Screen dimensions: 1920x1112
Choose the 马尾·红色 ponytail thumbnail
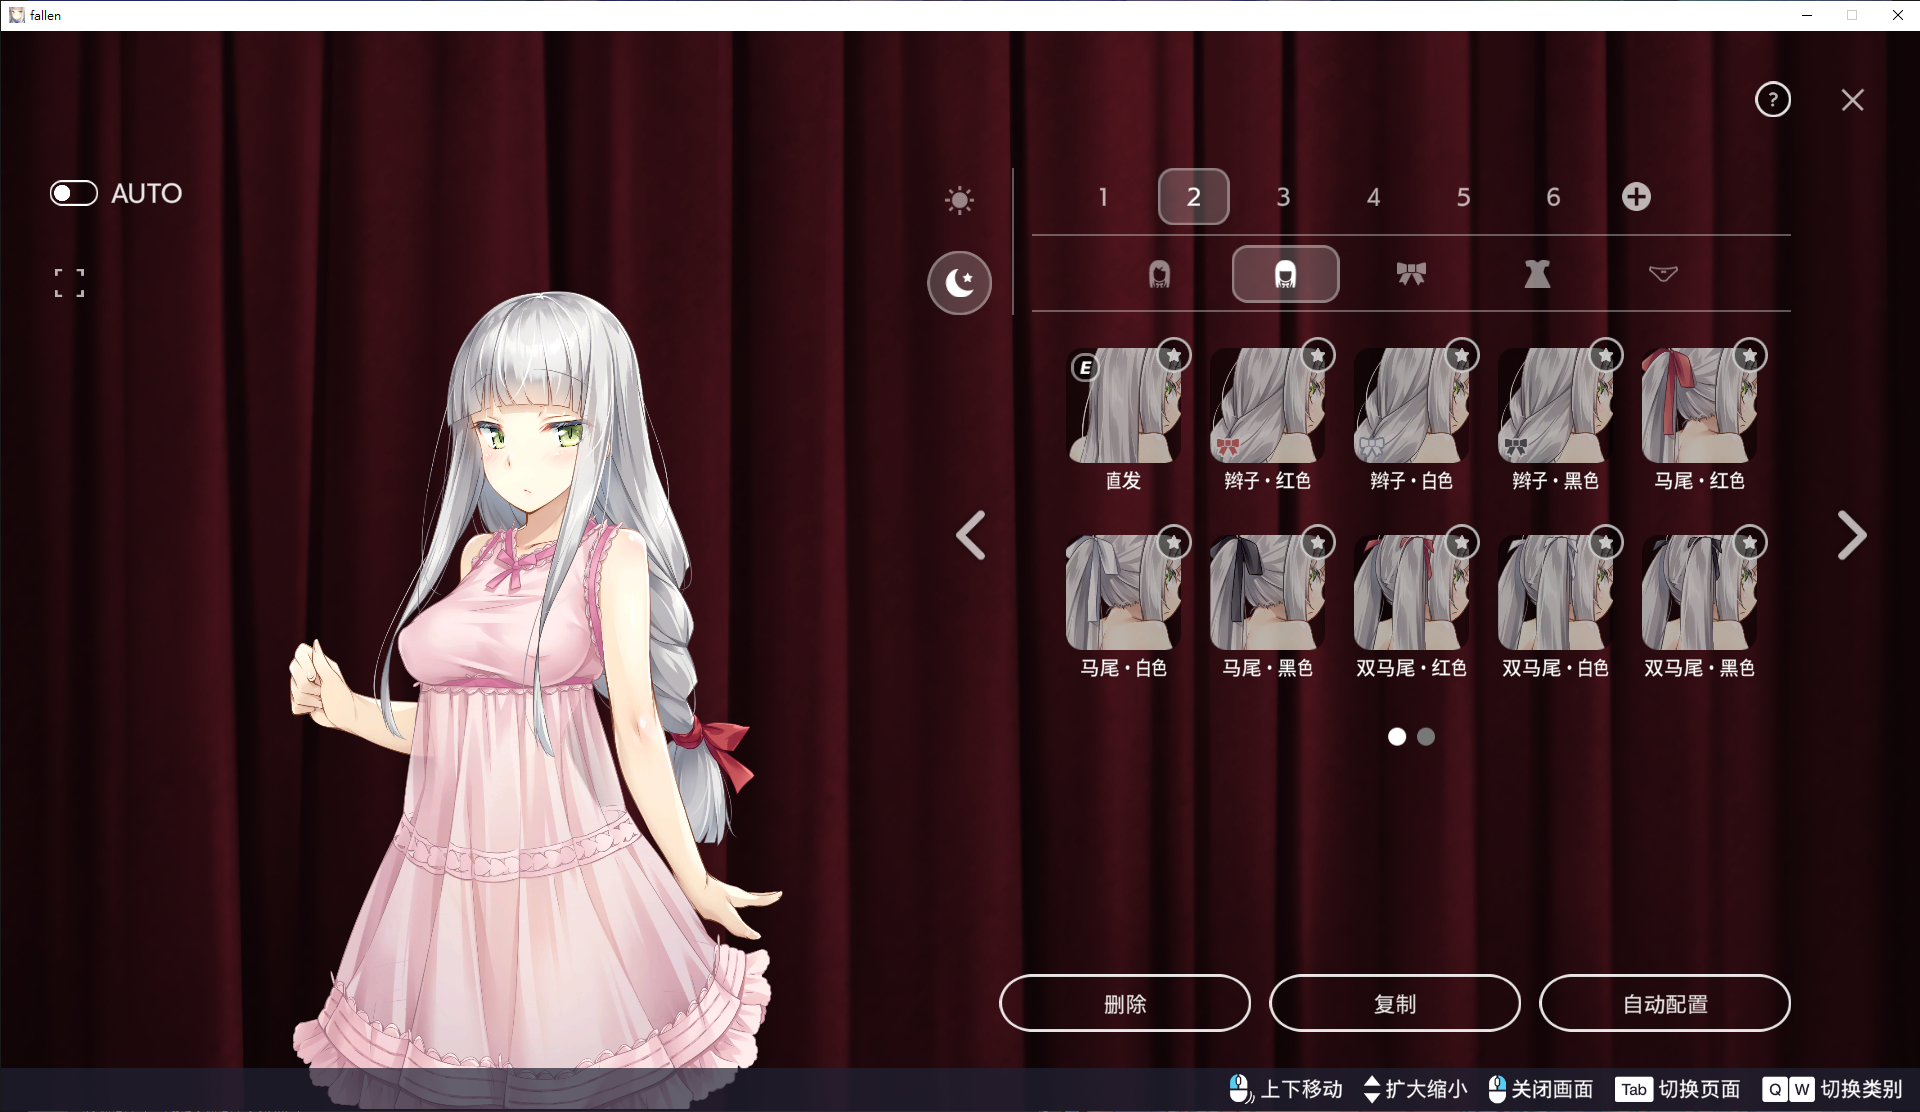[1699, 405]
